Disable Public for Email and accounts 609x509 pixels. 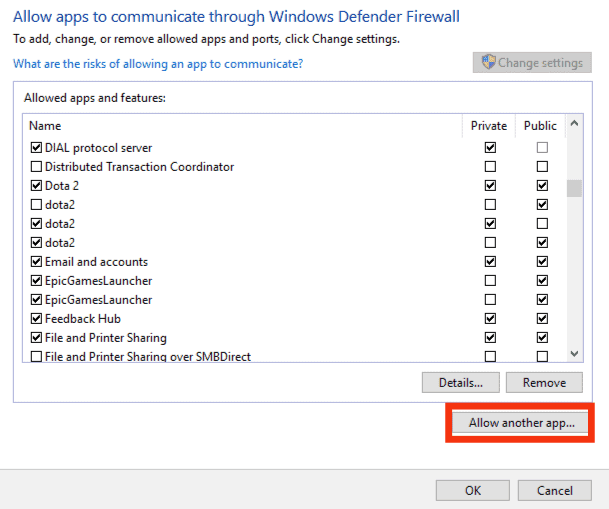(542, 262)
